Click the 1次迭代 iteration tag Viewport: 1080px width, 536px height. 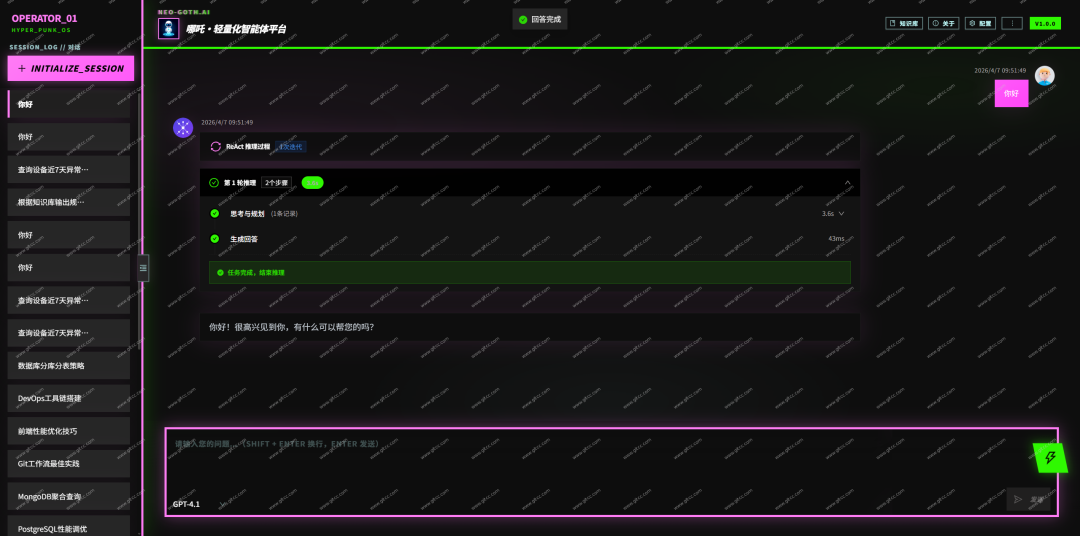(291, 147)
